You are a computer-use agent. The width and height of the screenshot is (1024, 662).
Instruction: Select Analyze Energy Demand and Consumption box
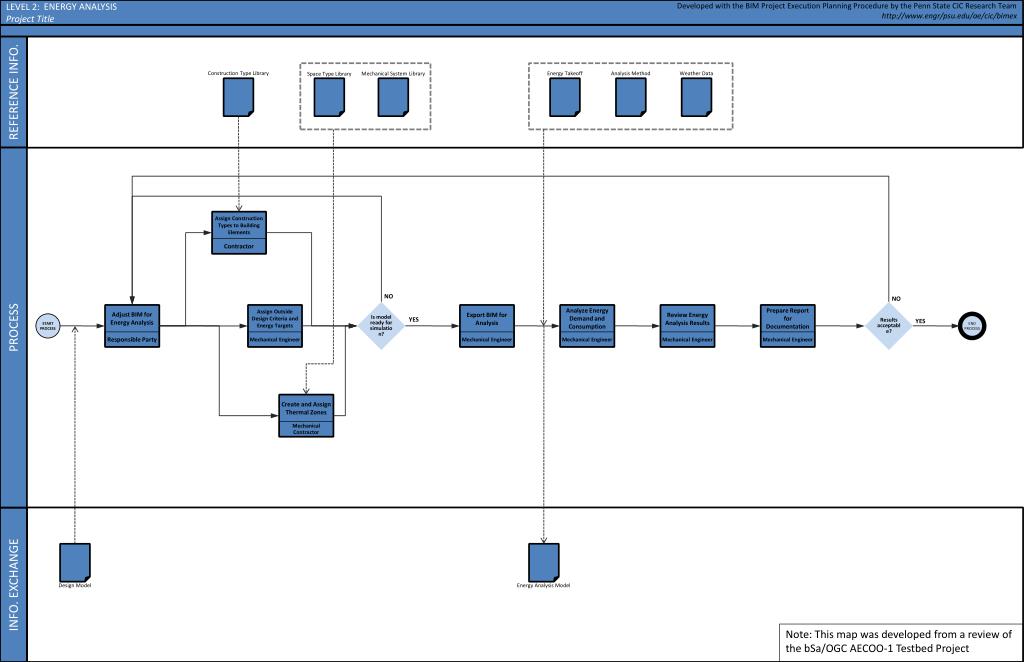(x=587, y=326)
